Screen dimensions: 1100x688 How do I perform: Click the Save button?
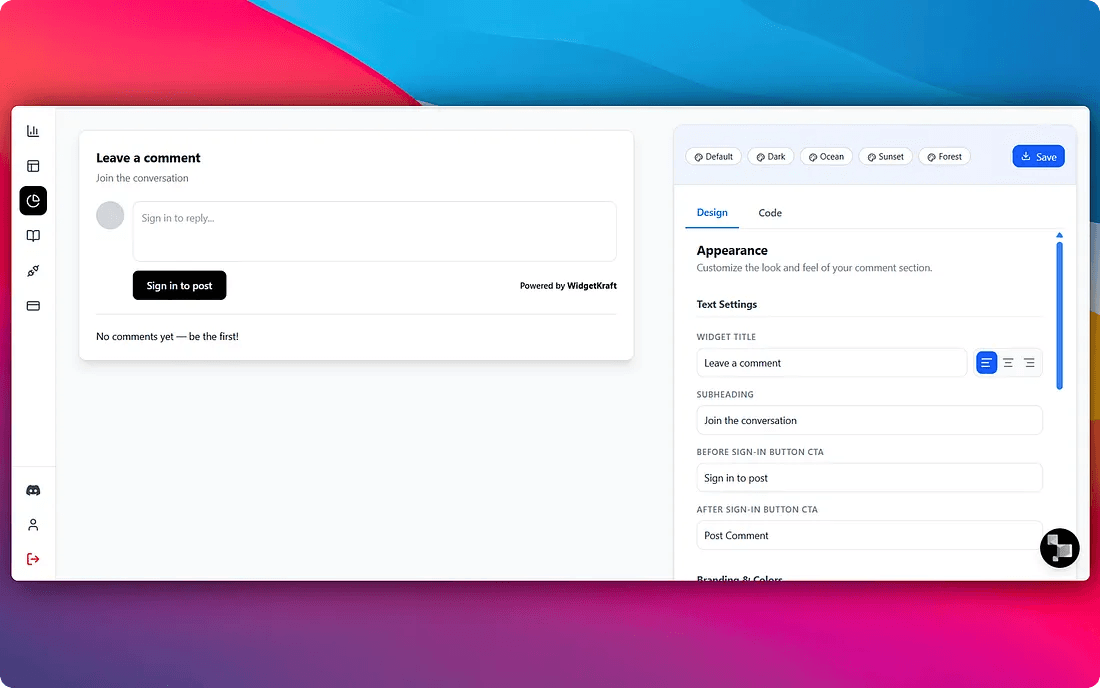pyautogui.click(x=1038, y=156)
